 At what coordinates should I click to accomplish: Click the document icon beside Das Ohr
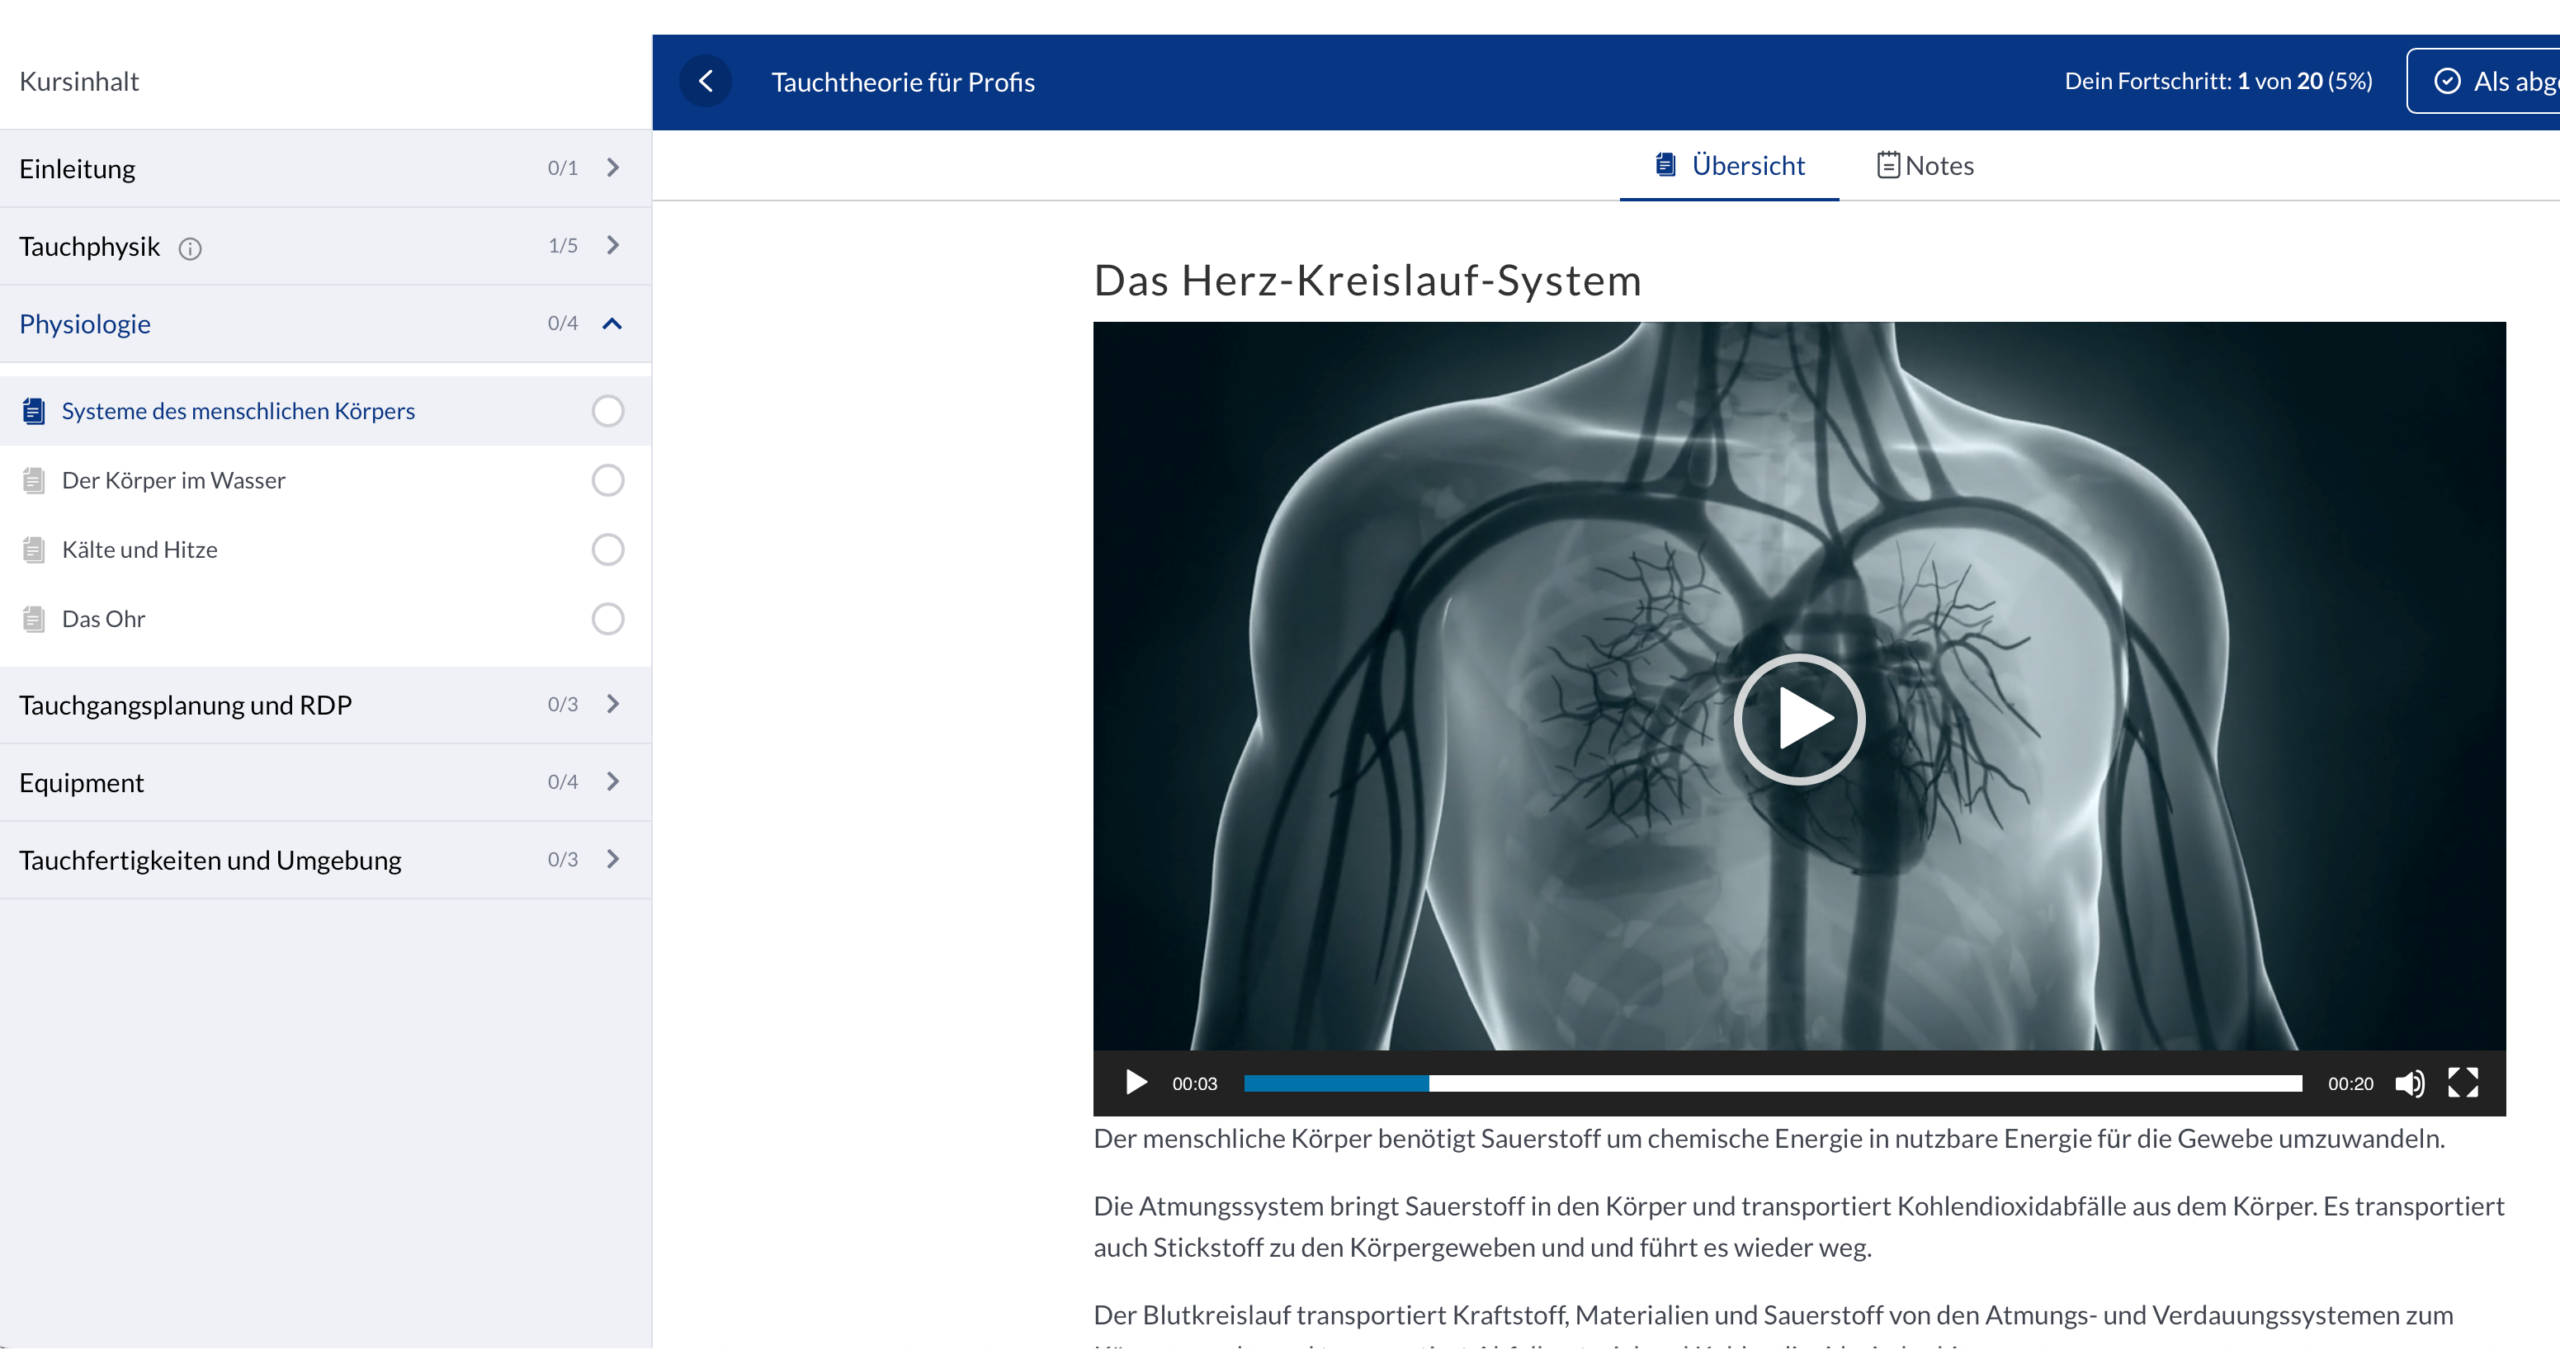pos(34,619)
